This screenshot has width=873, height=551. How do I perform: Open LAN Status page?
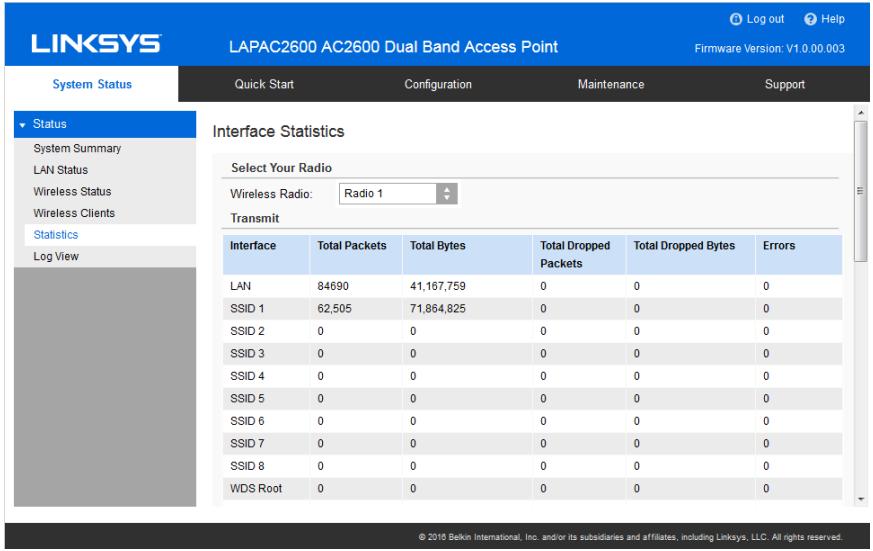tap(61, 170)
